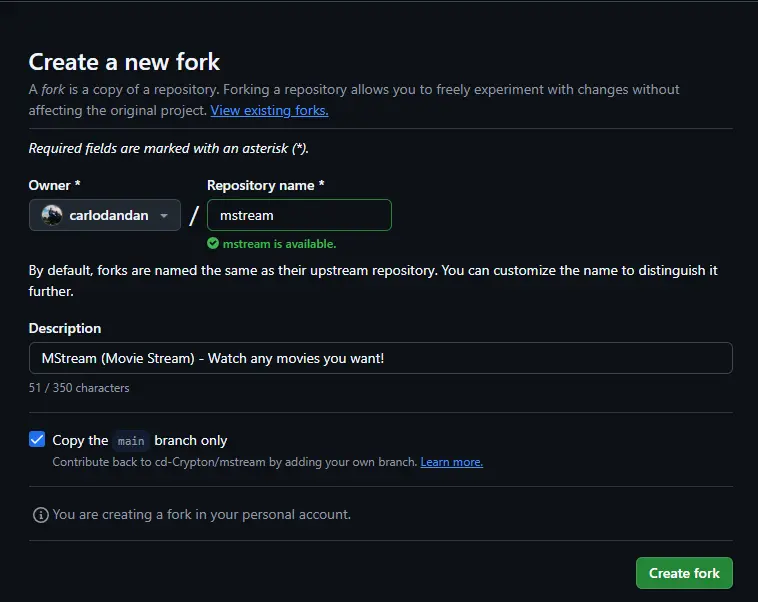This screenshot has width=758, height=602.
Task: Click the 'main' branch name label
Action: (x=131, y=441)
